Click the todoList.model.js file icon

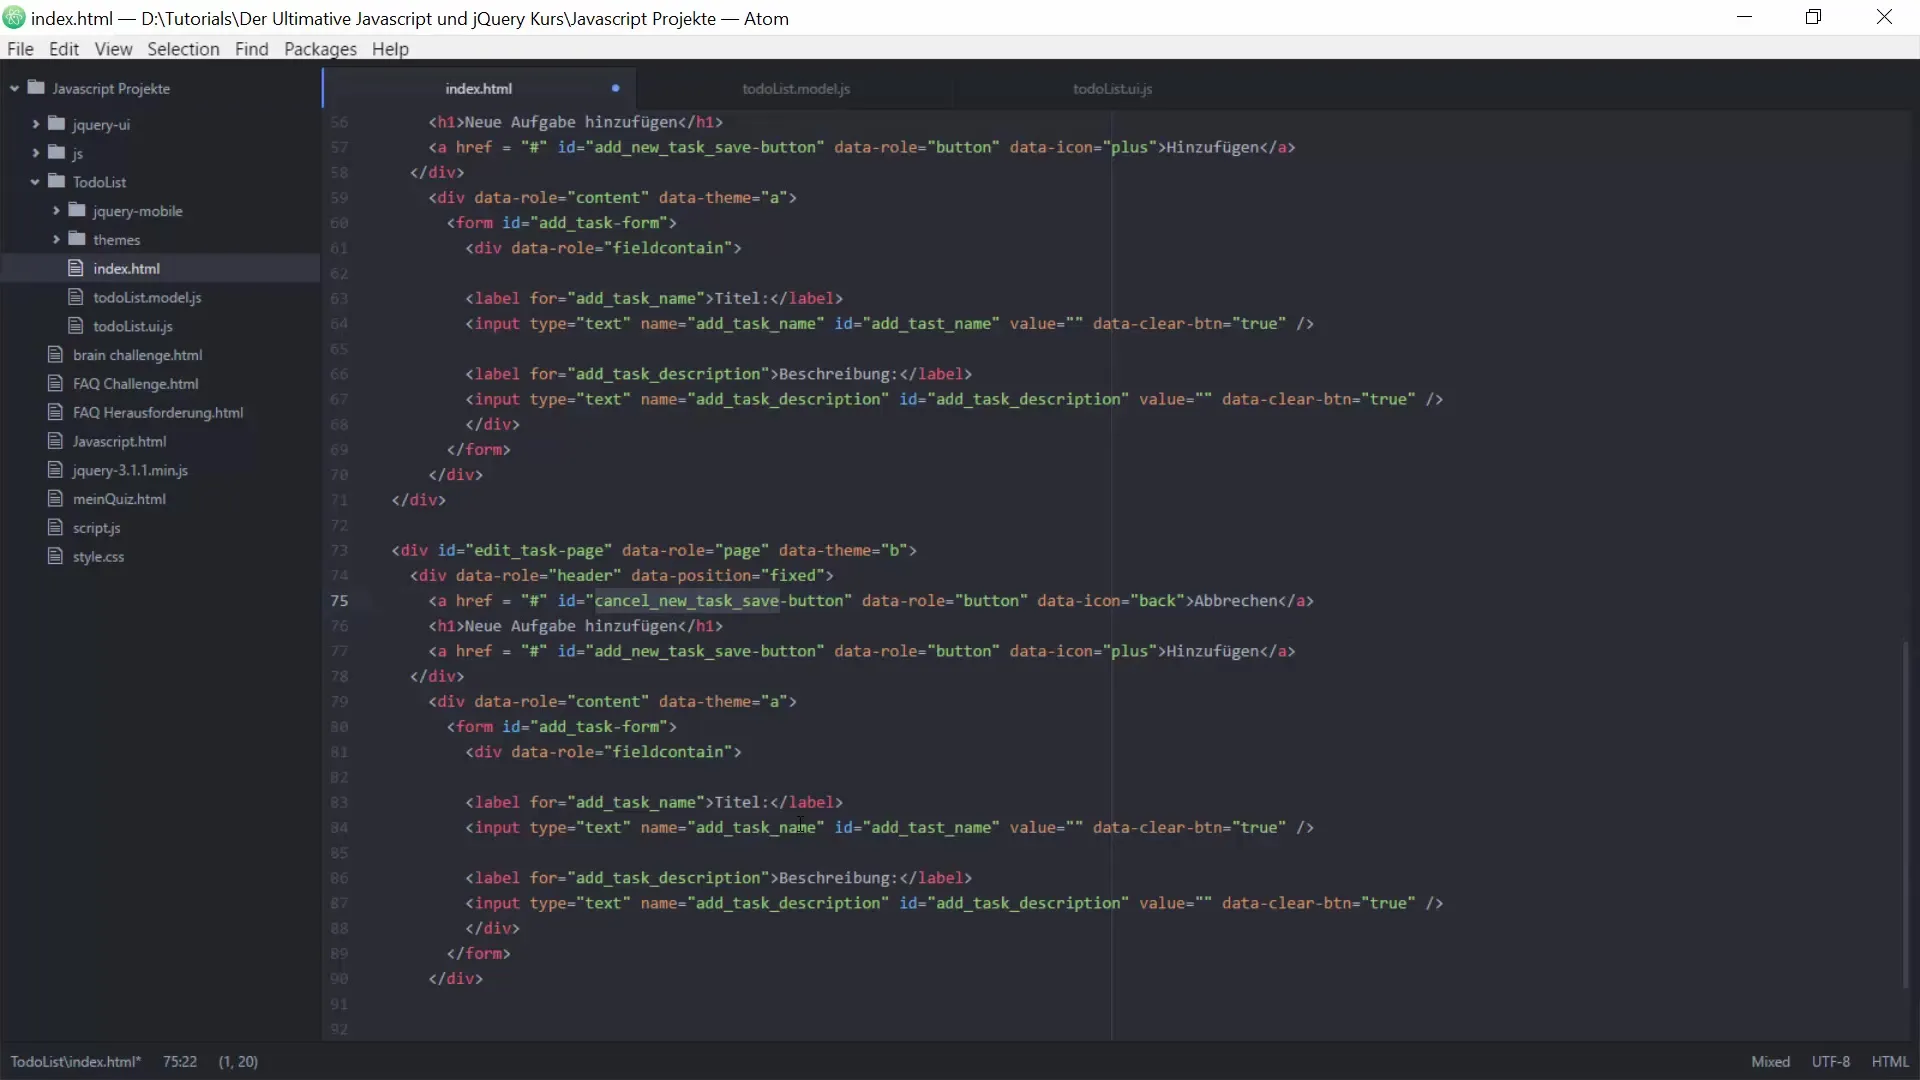[x=75, y=297]
